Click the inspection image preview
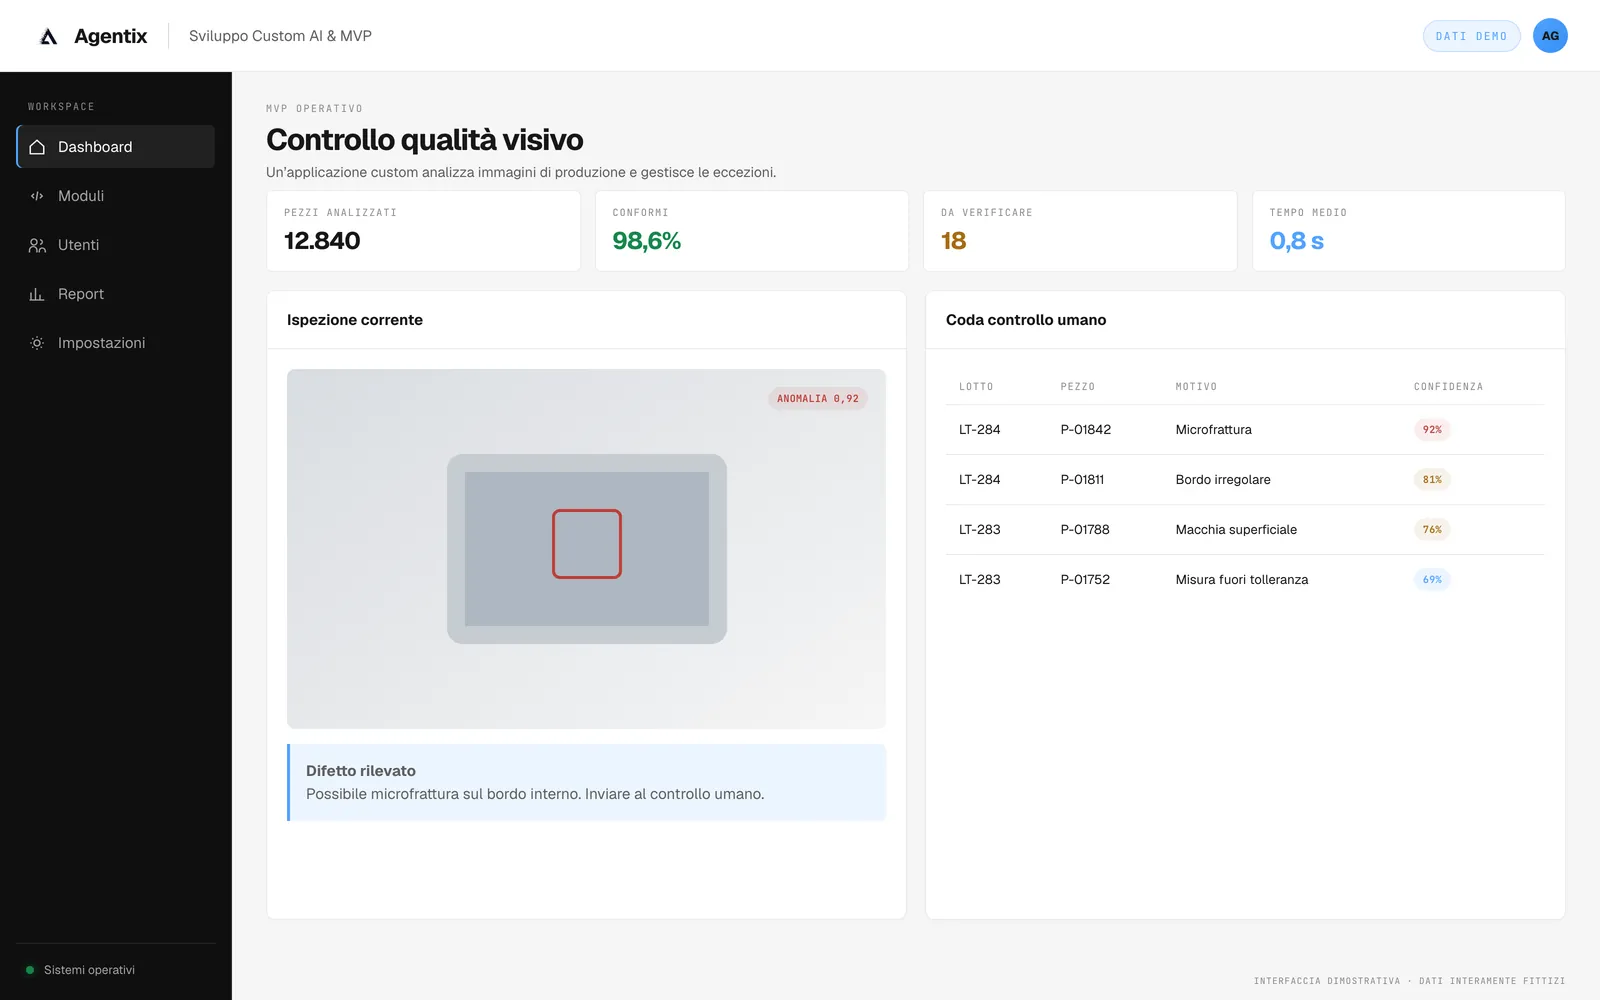1600x1000 pixels. [x=586, y=549]
